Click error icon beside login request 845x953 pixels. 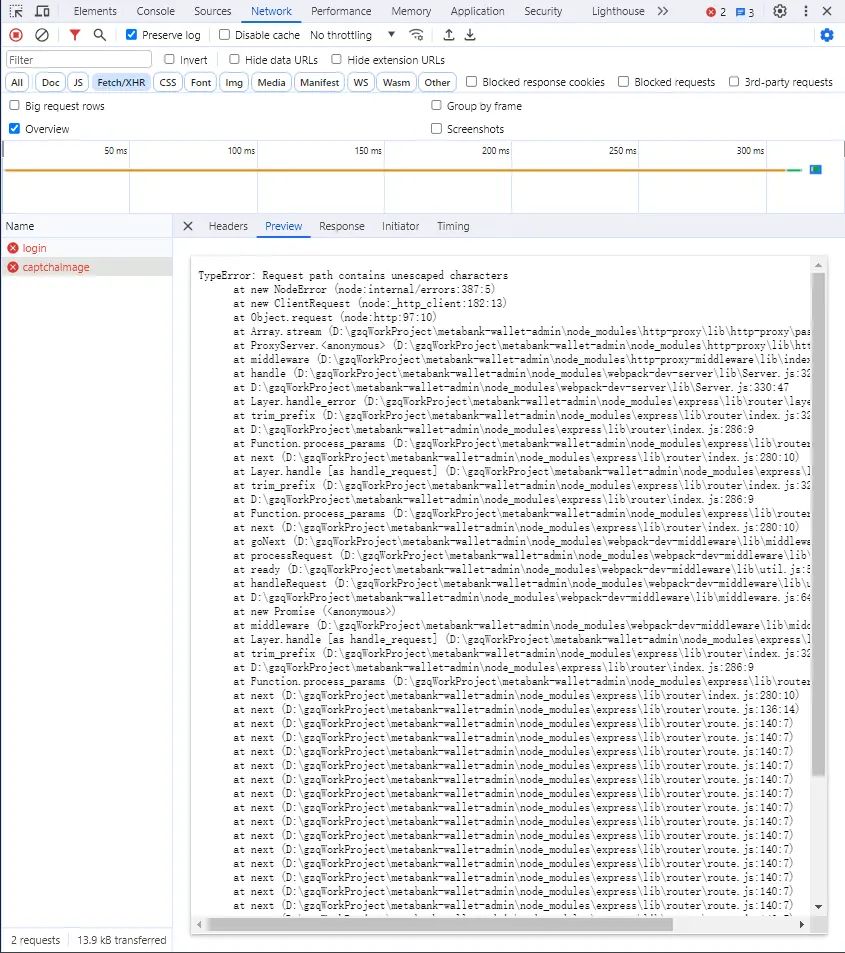[x=13, y=248]
